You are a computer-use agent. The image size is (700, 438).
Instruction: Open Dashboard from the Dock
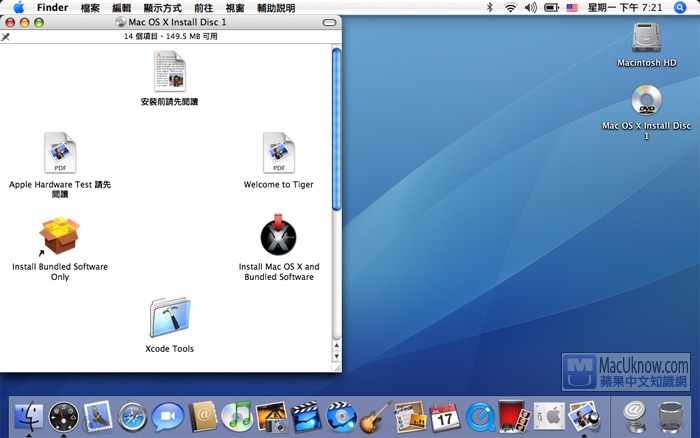point(63,417)
